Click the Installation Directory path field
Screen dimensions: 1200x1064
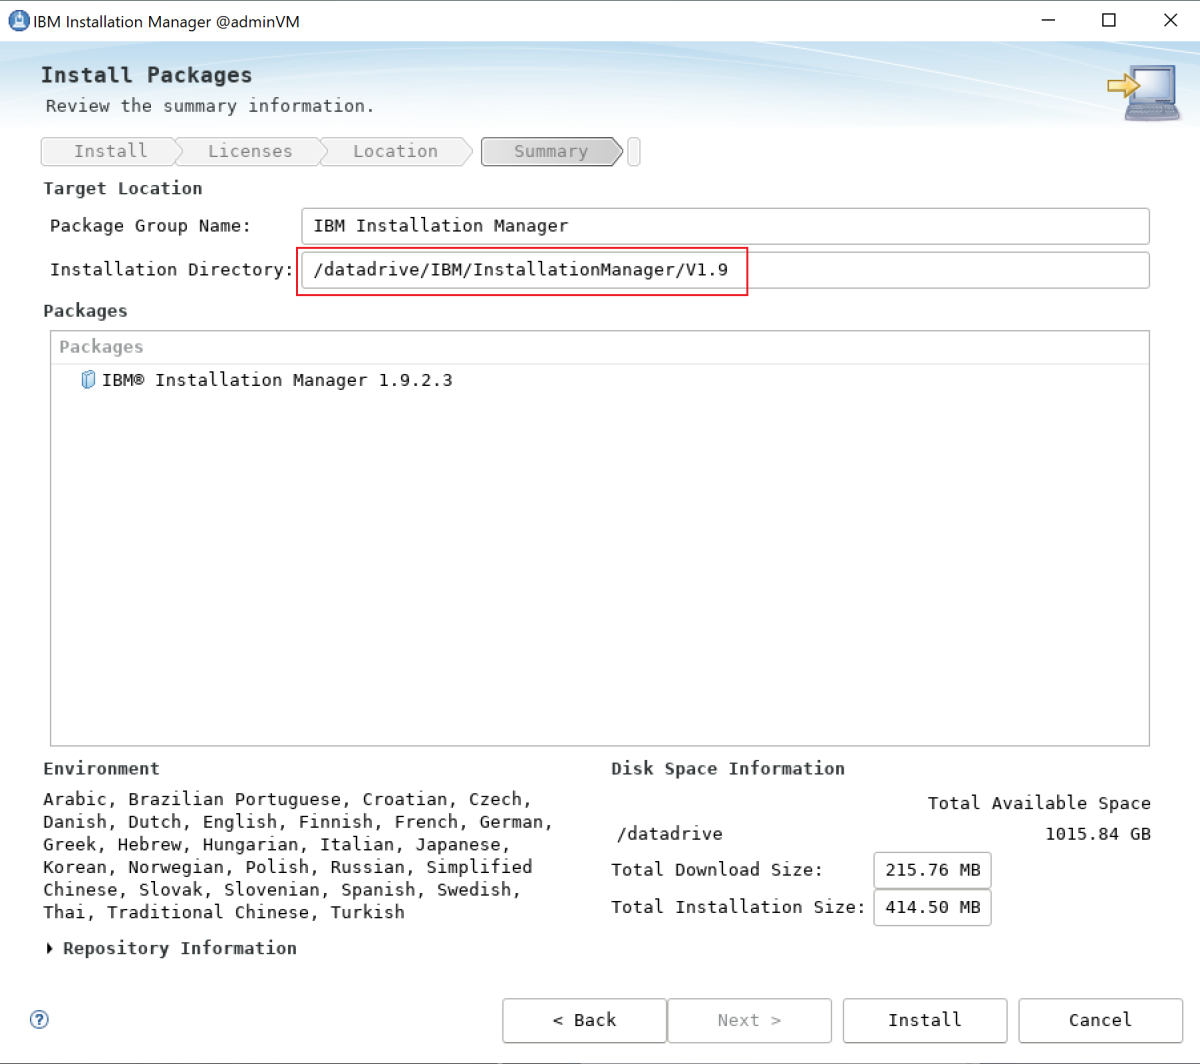point(725,269)
